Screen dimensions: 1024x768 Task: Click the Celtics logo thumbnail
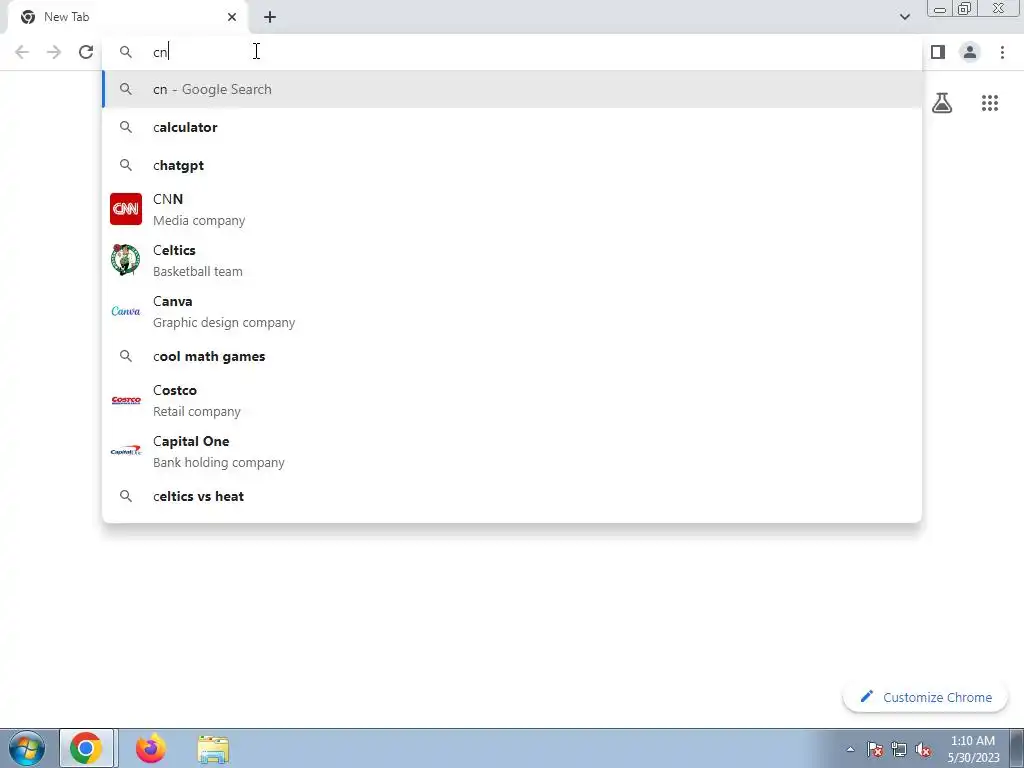click(126, 260)
